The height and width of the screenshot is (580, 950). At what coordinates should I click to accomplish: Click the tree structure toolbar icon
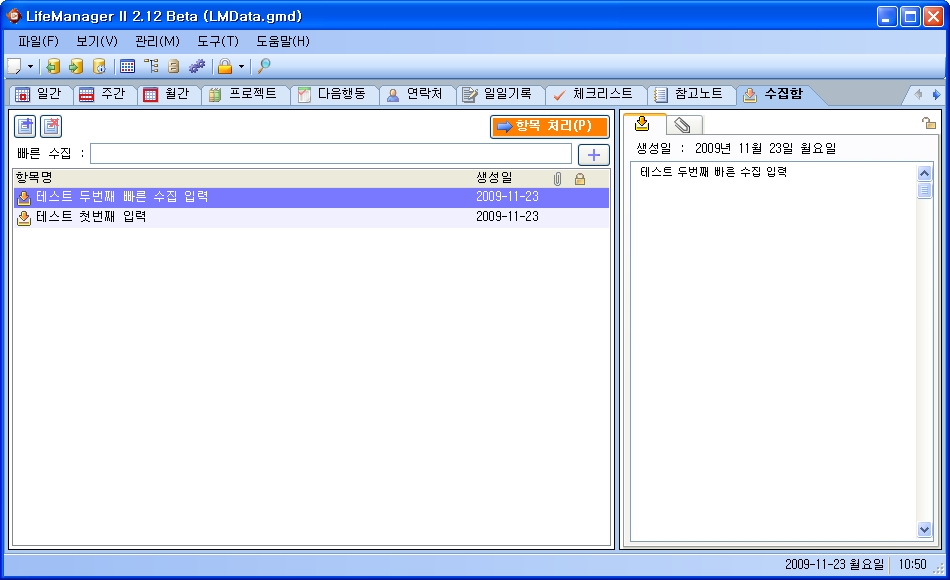(x=151, y=66)
